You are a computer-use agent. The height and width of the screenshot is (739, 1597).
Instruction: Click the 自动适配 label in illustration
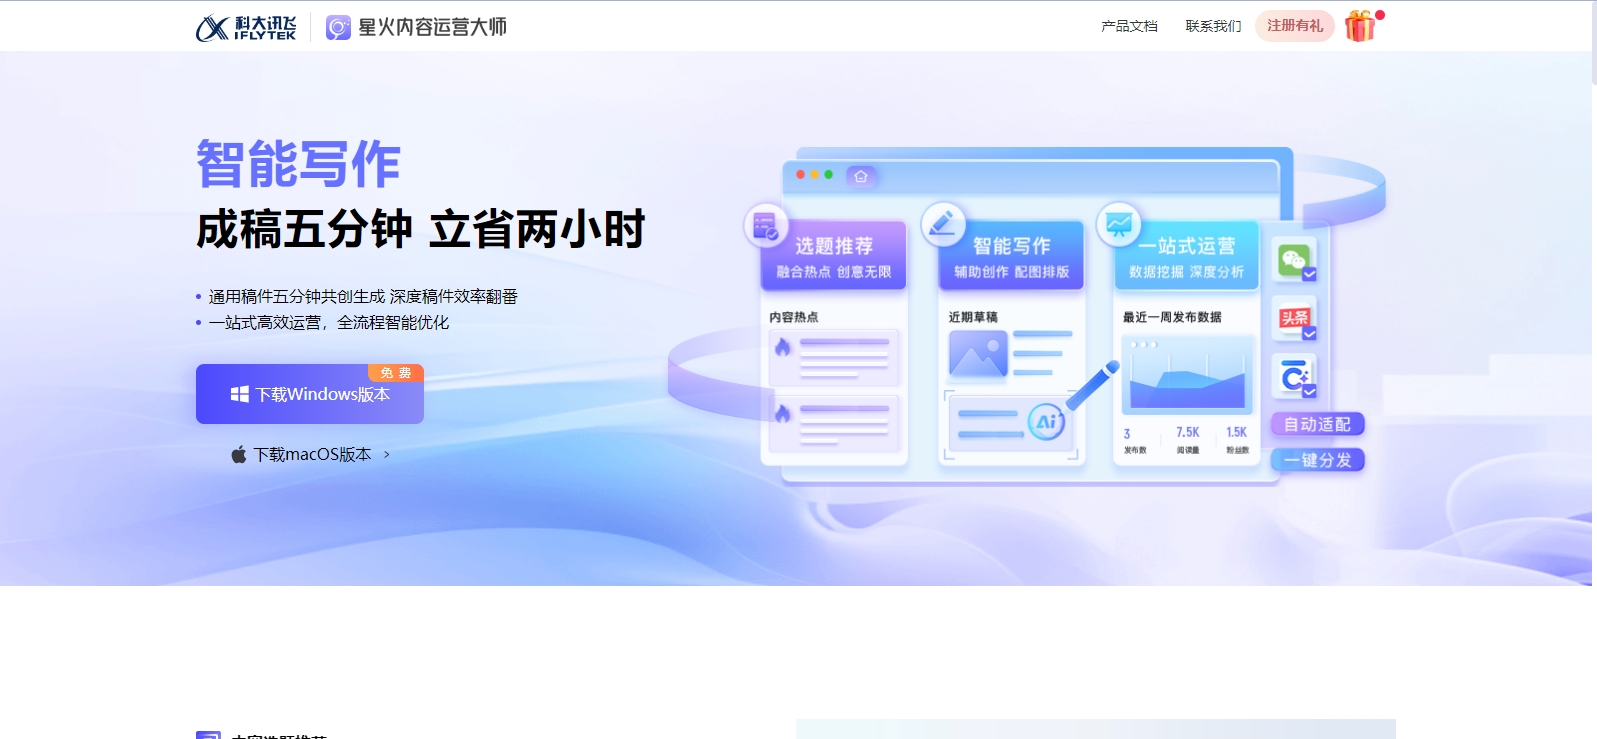point(1317,424)
